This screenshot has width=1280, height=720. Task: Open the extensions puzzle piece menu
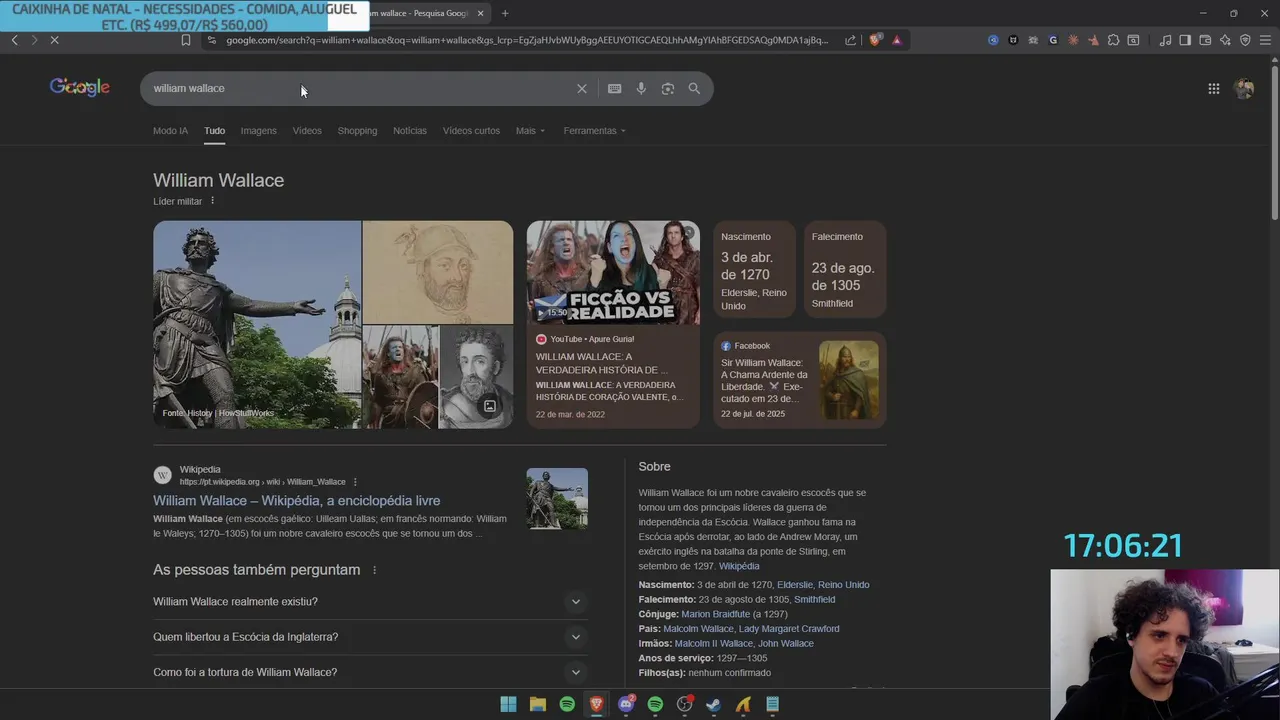(1113, 40)
